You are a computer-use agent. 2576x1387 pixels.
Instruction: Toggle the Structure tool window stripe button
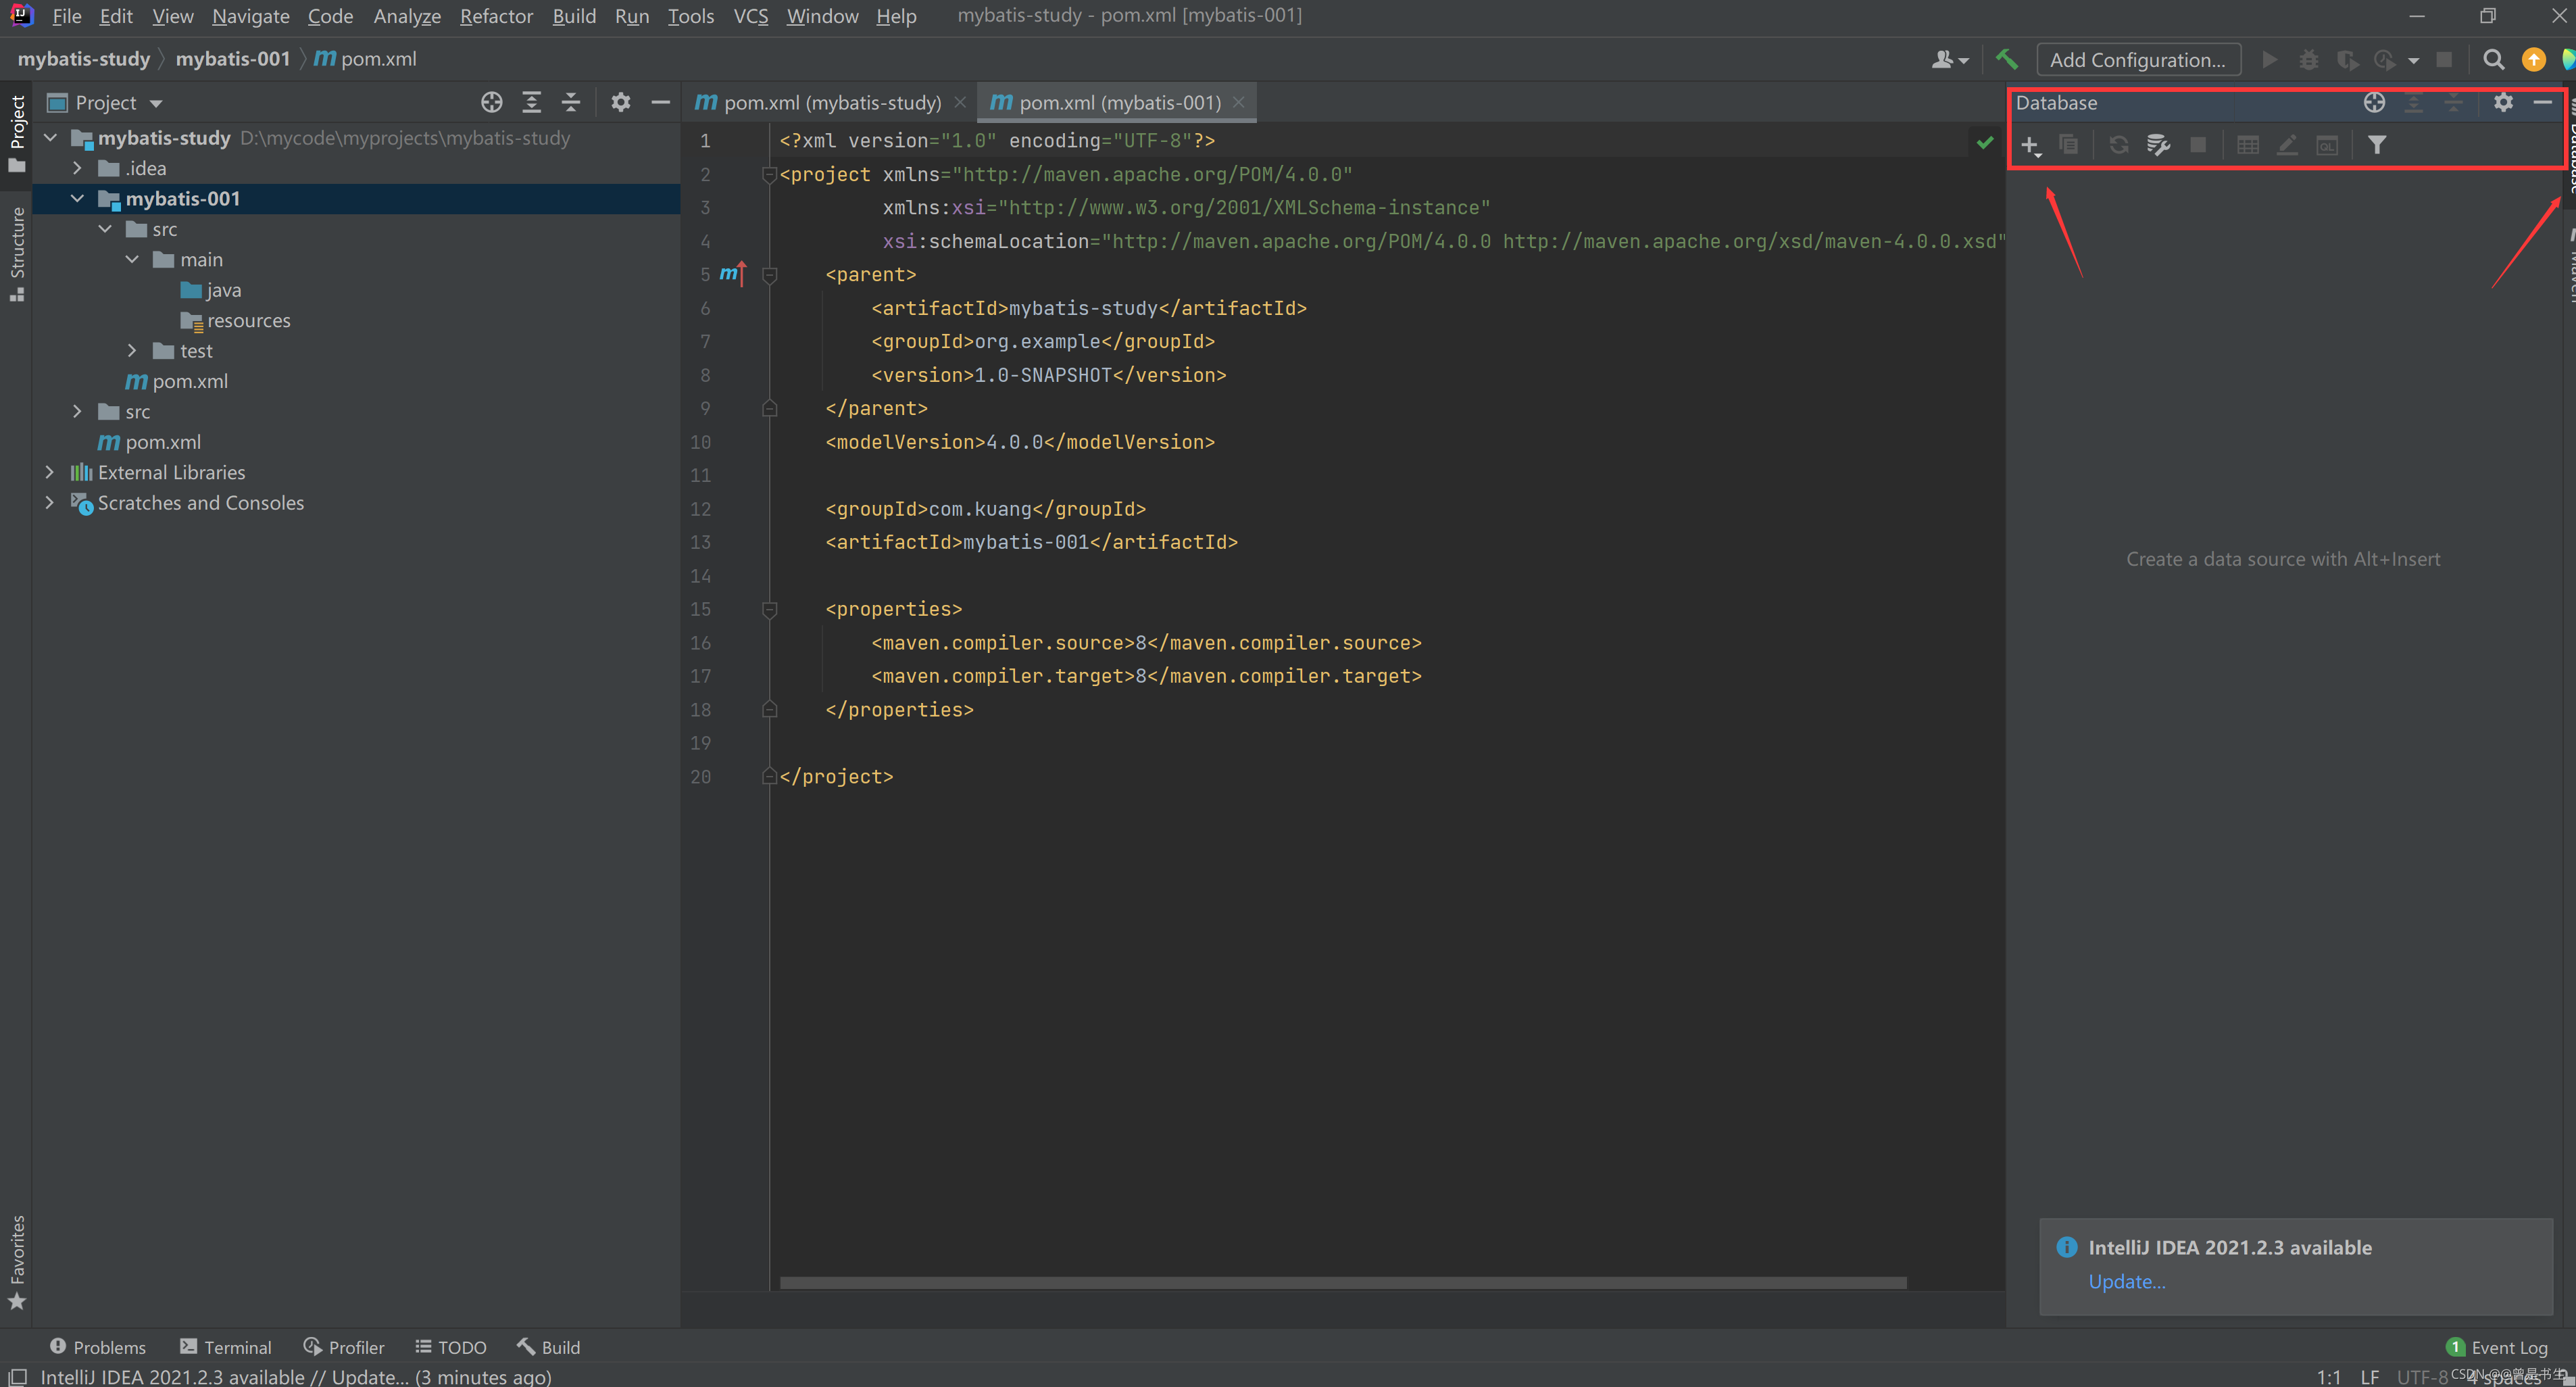click(x=16, y=254)
